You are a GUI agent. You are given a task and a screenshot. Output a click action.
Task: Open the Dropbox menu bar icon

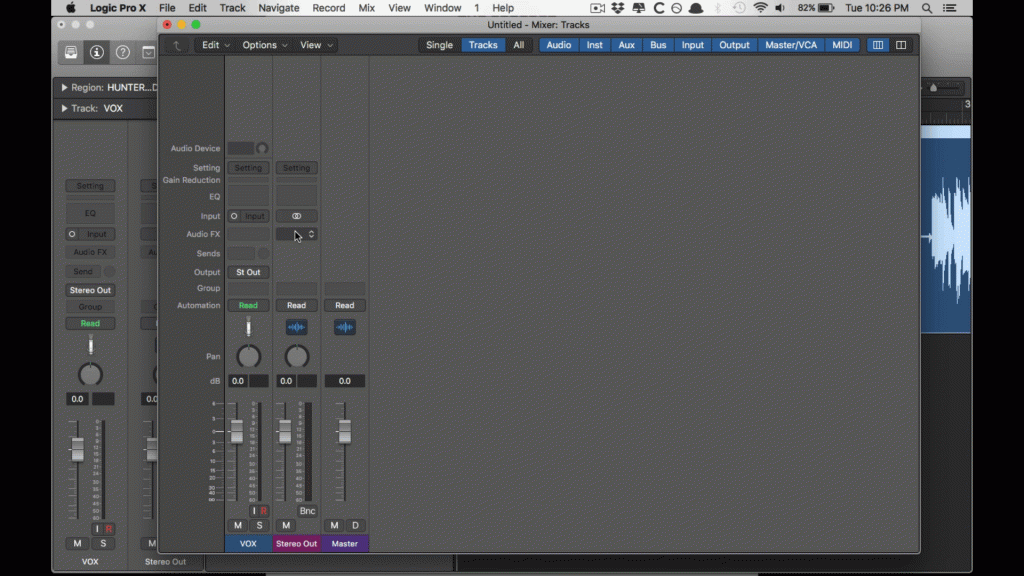point(617,8)
